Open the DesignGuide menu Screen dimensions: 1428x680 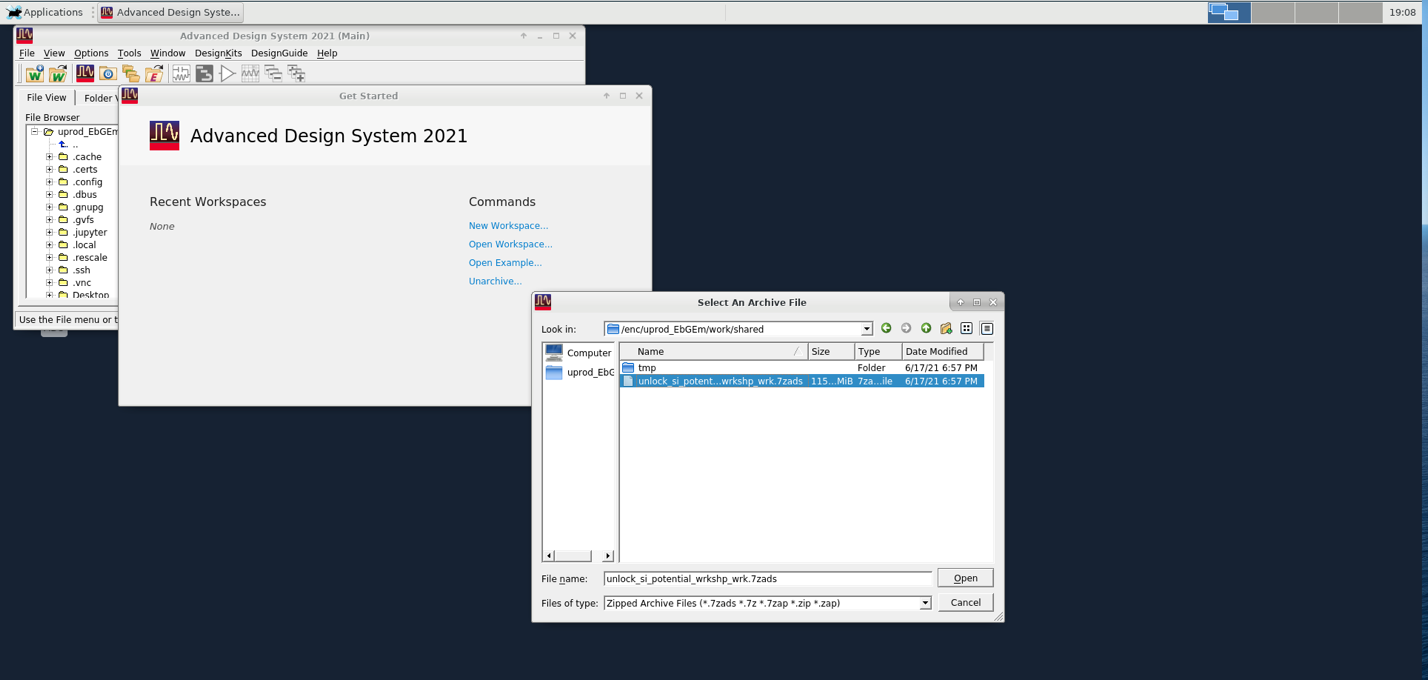279,53
